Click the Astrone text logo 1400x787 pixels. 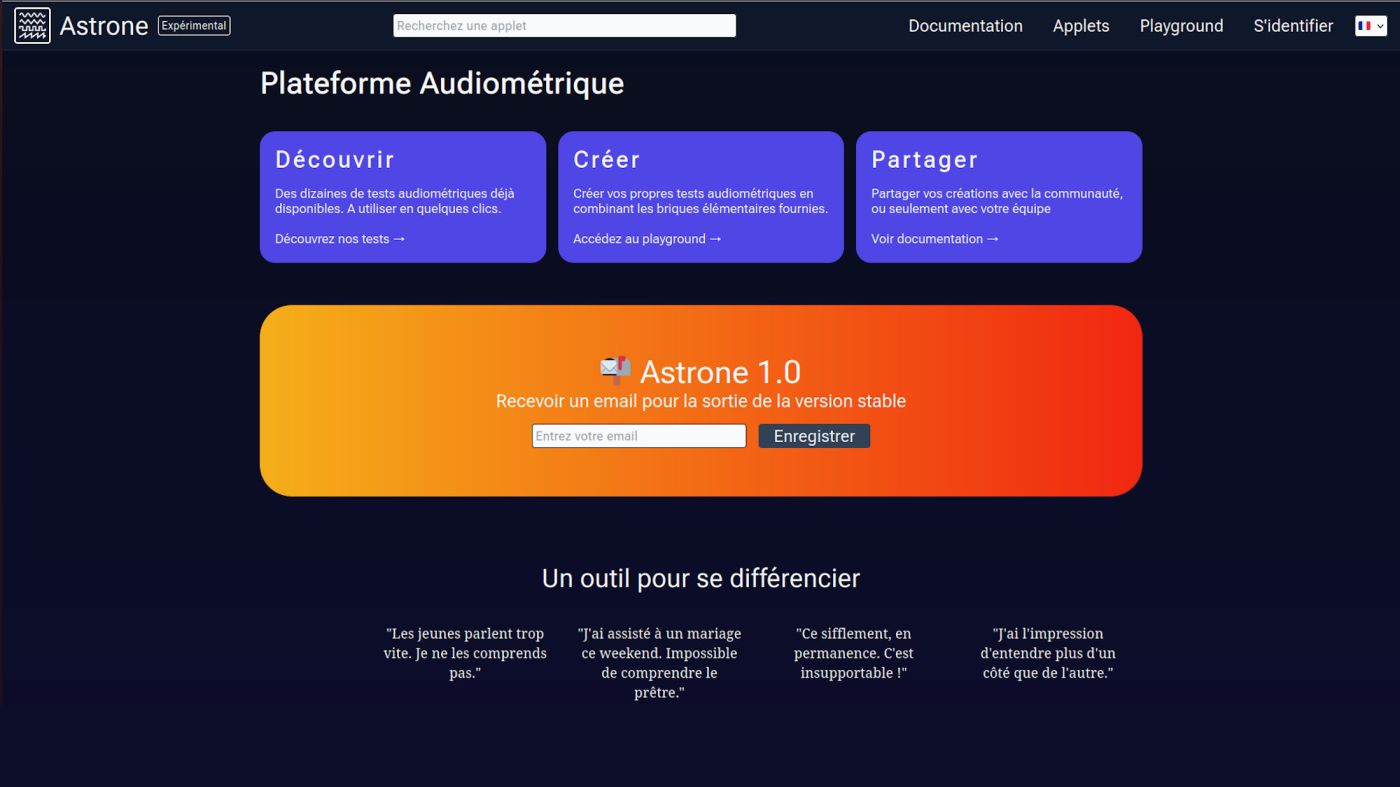click(103, 25)
